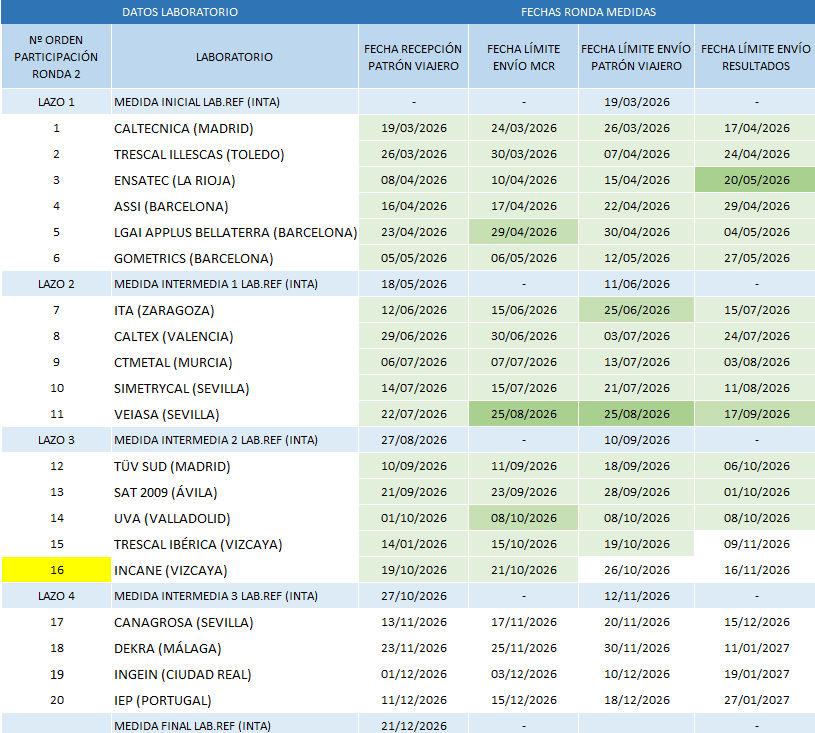Select the 'DEKRA (MÁLAGA)' cell
815x733 pixels.
coord(234,648)
